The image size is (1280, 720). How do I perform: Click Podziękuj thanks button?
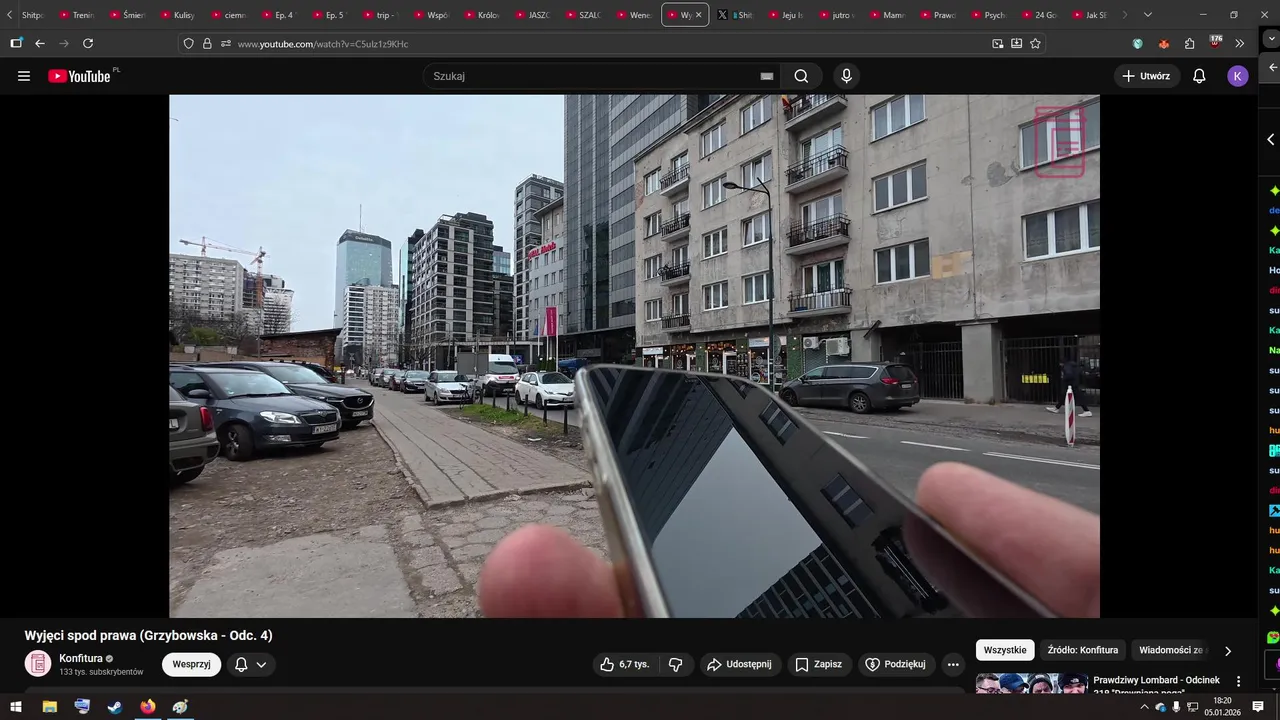click(896, 664)
